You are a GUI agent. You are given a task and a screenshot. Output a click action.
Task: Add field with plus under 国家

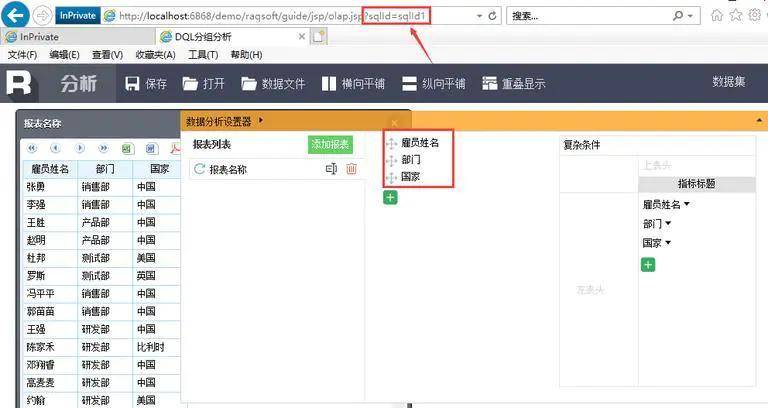390,198
